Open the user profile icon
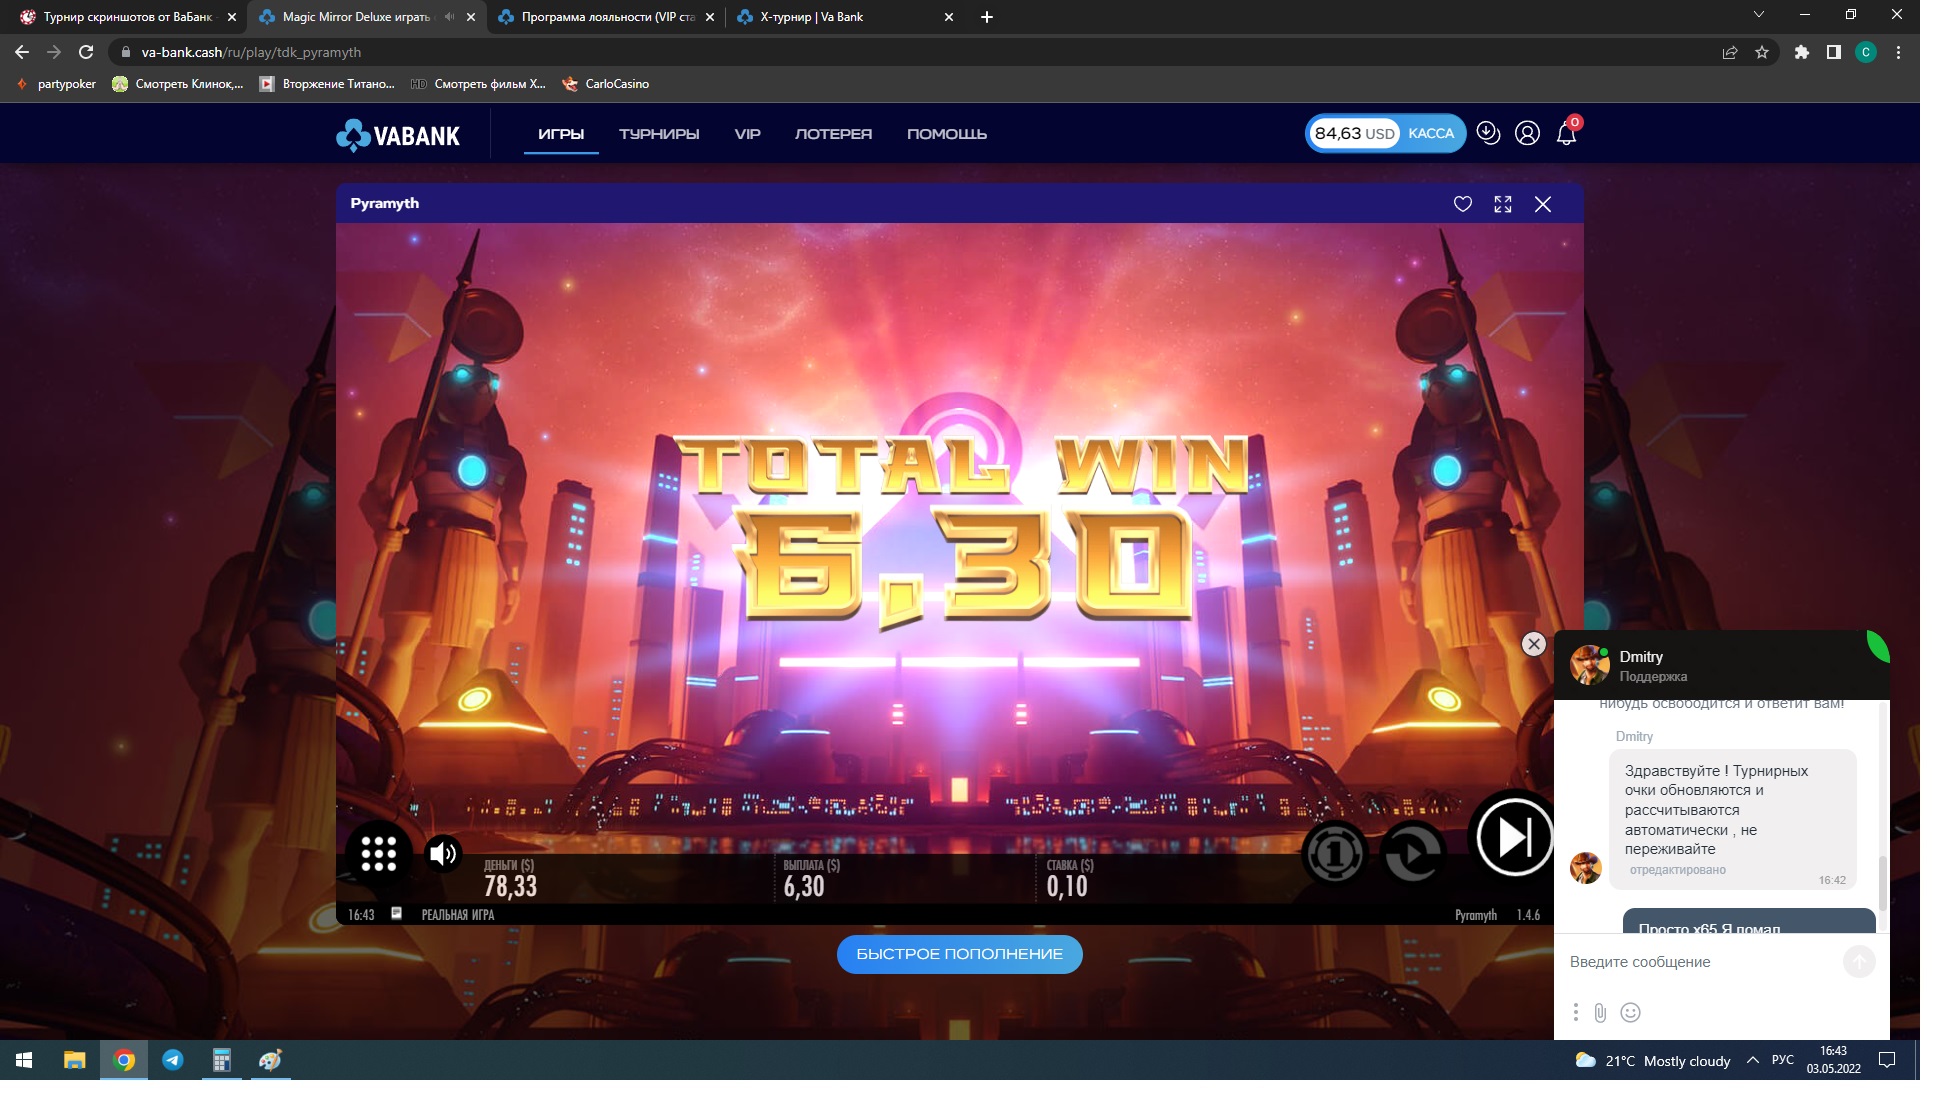1940x1098 pixels. click(1527, 133)
